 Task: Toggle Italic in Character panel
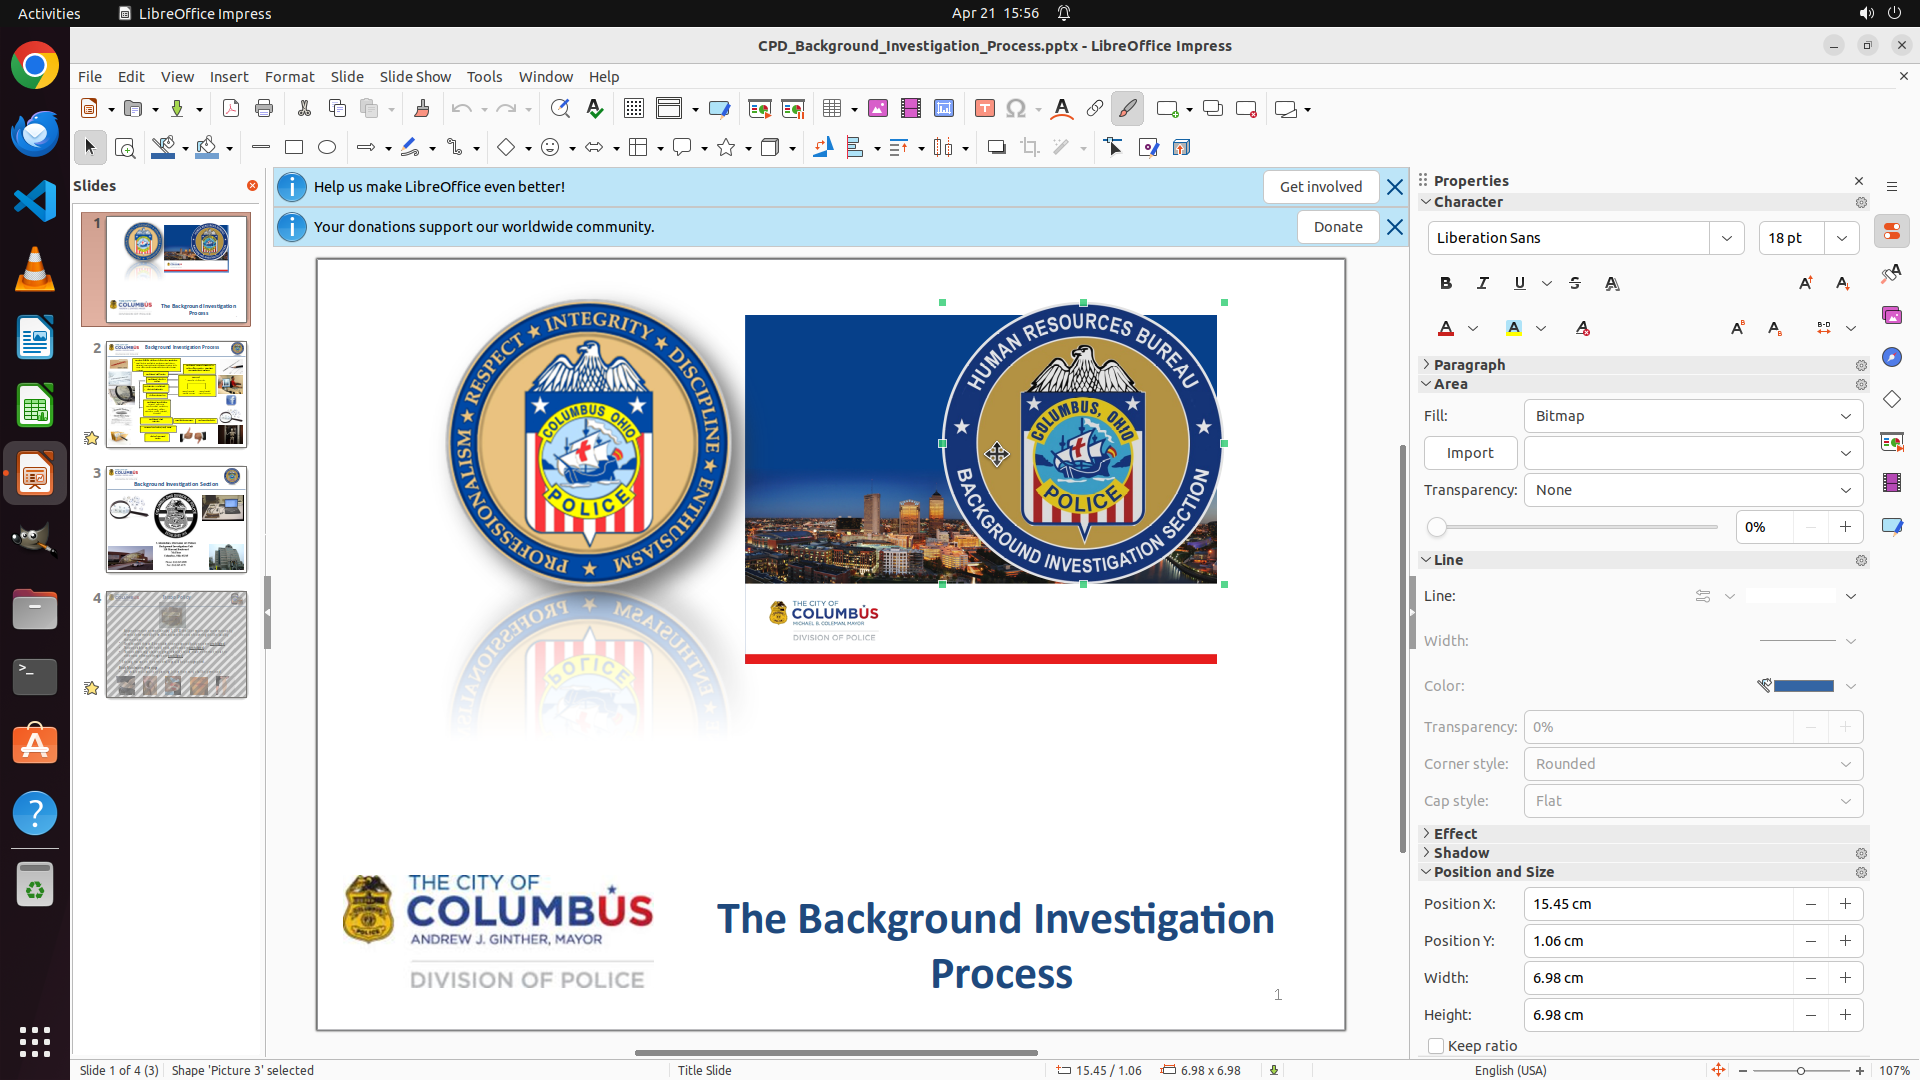pos(1483,284)
